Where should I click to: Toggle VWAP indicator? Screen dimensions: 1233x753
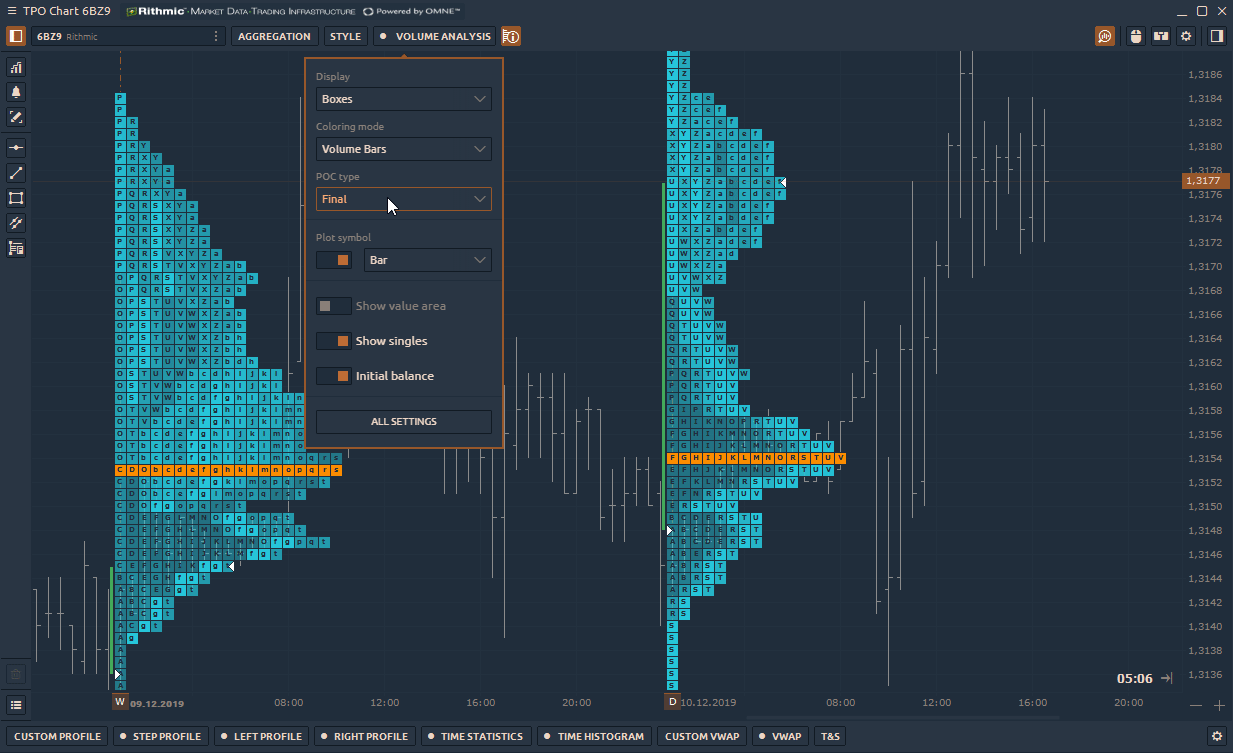[x=780, y=736]
